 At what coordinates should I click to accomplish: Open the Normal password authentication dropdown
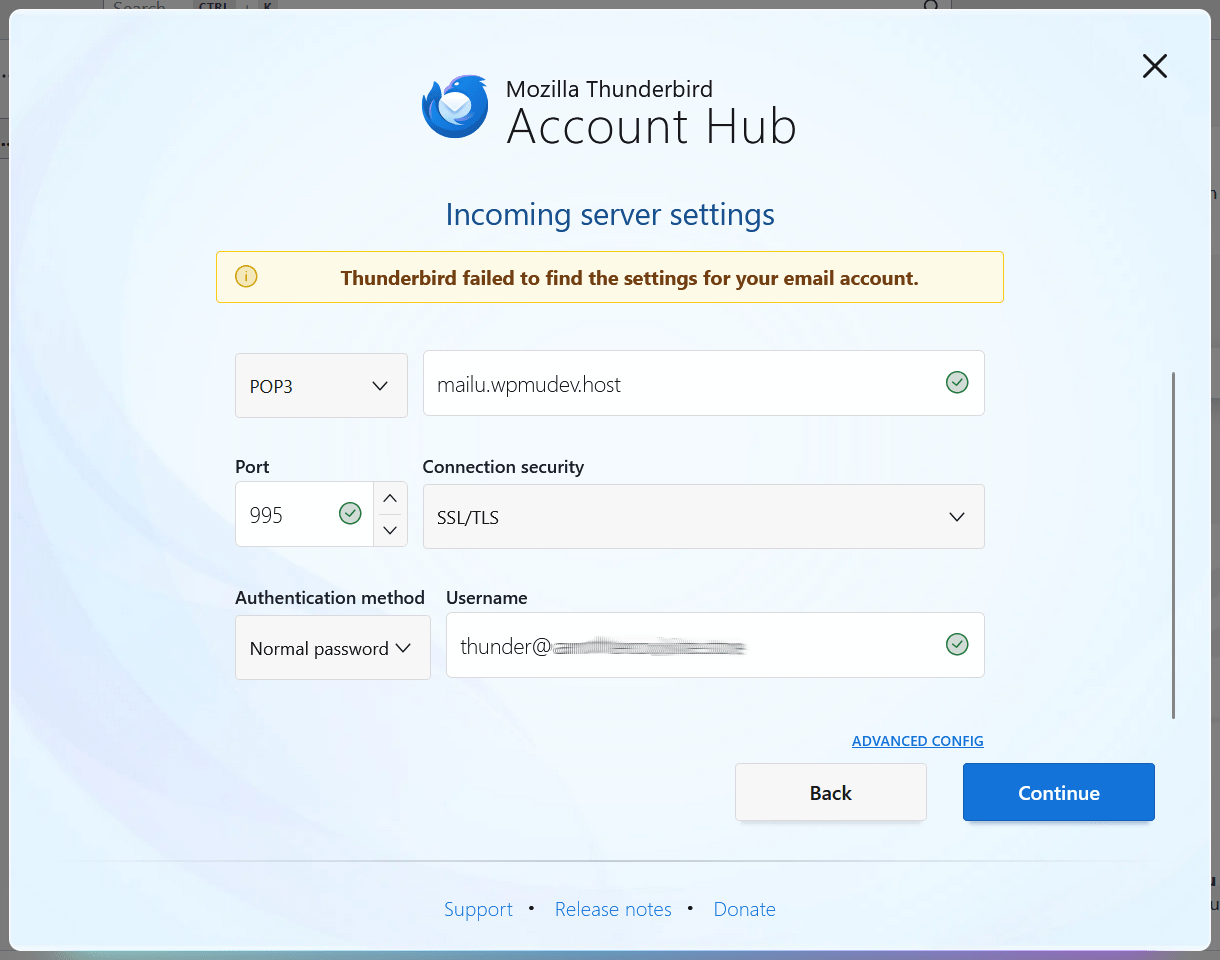tap(332, 648)
